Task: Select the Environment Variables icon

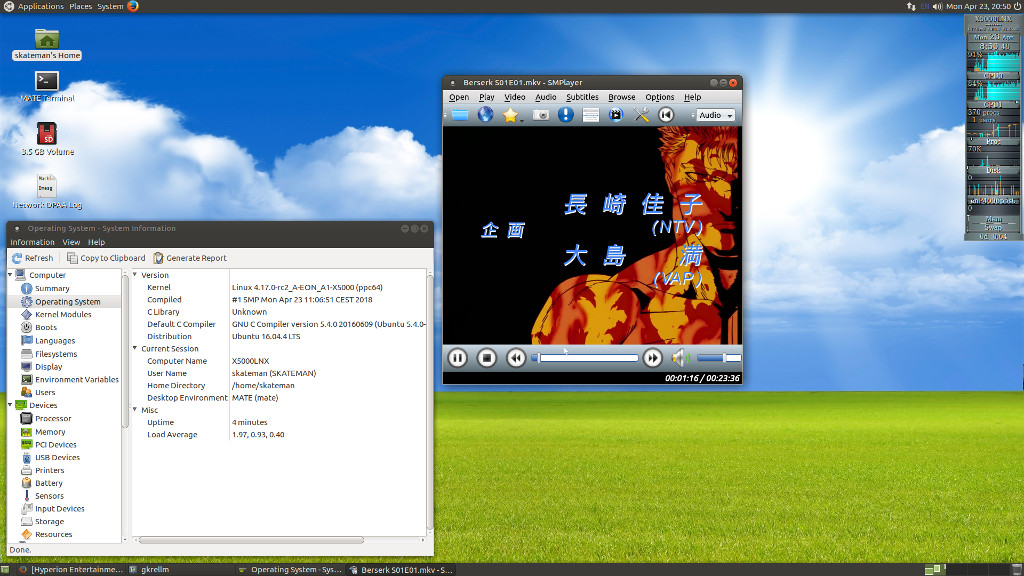Action: [27, 379]
